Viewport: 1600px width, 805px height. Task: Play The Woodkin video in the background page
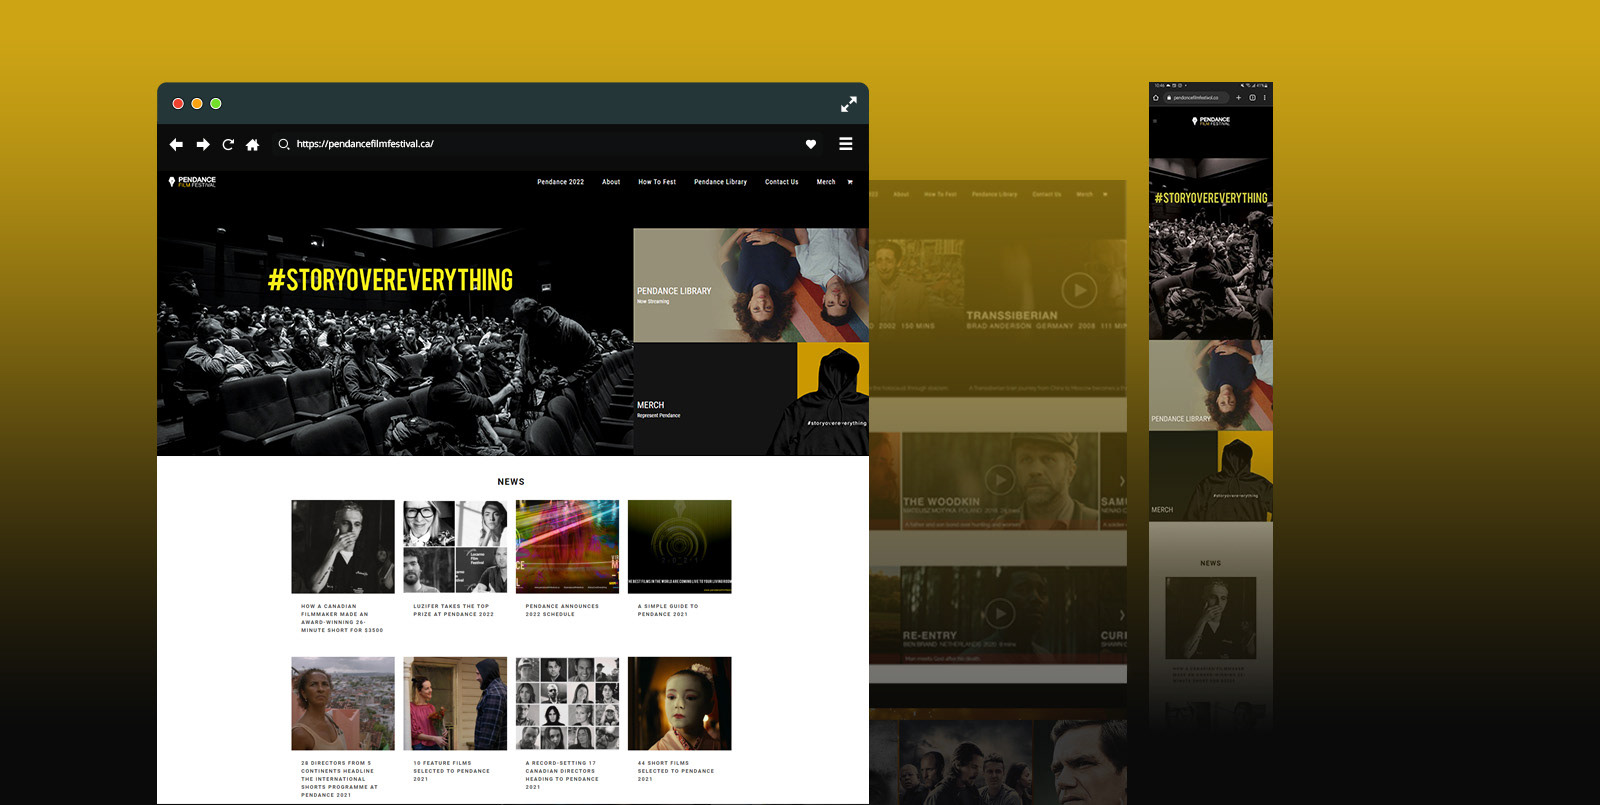tap(999, 479)
